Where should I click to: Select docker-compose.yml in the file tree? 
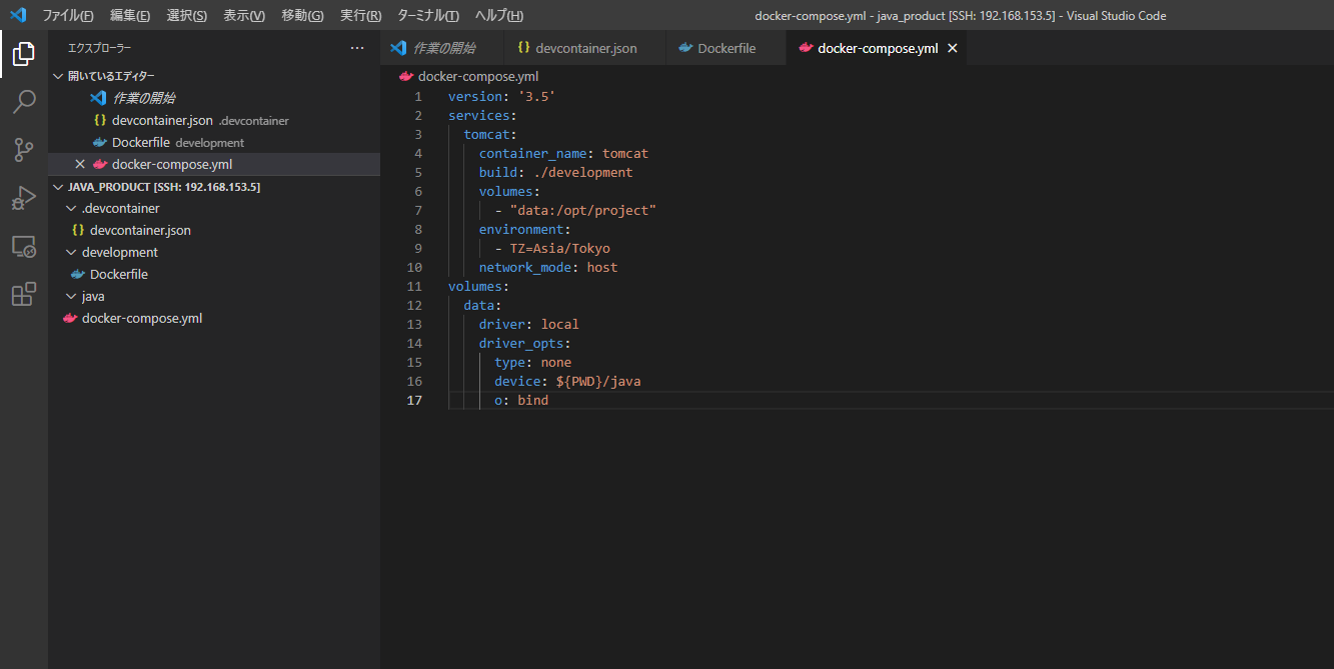click(140, 317)
